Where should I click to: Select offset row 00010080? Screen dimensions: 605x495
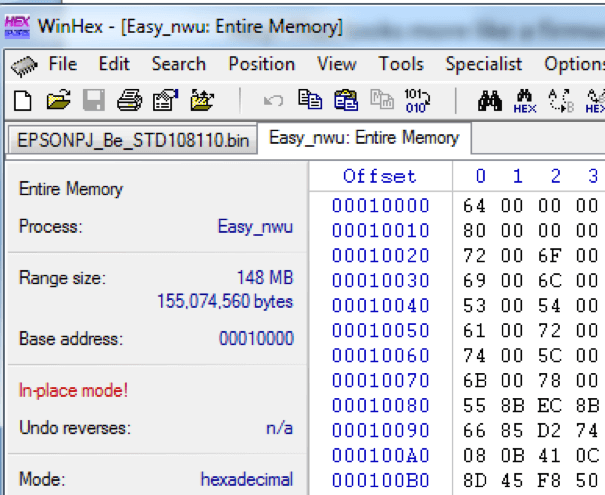click(x=380, y=405)
